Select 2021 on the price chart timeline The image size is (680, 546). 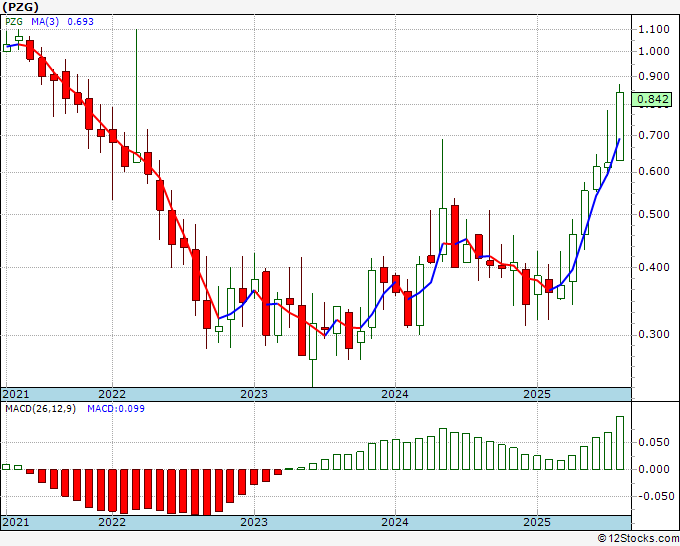coord(16,394)
